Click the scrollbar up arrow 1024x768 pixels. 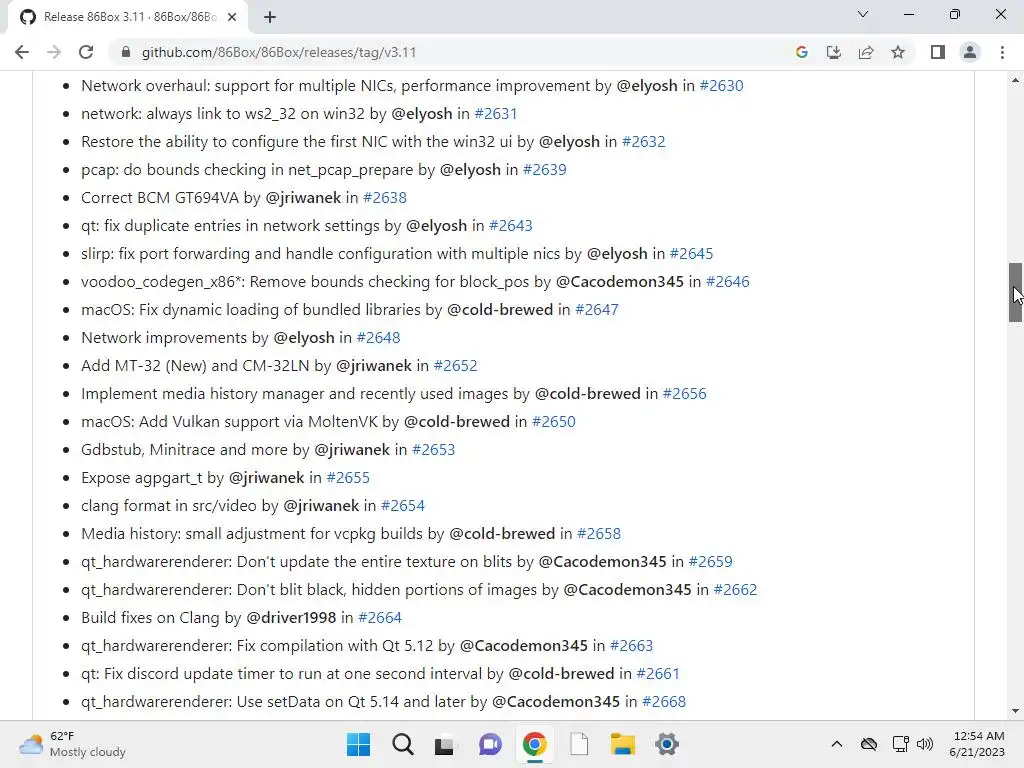[1015, 80]
